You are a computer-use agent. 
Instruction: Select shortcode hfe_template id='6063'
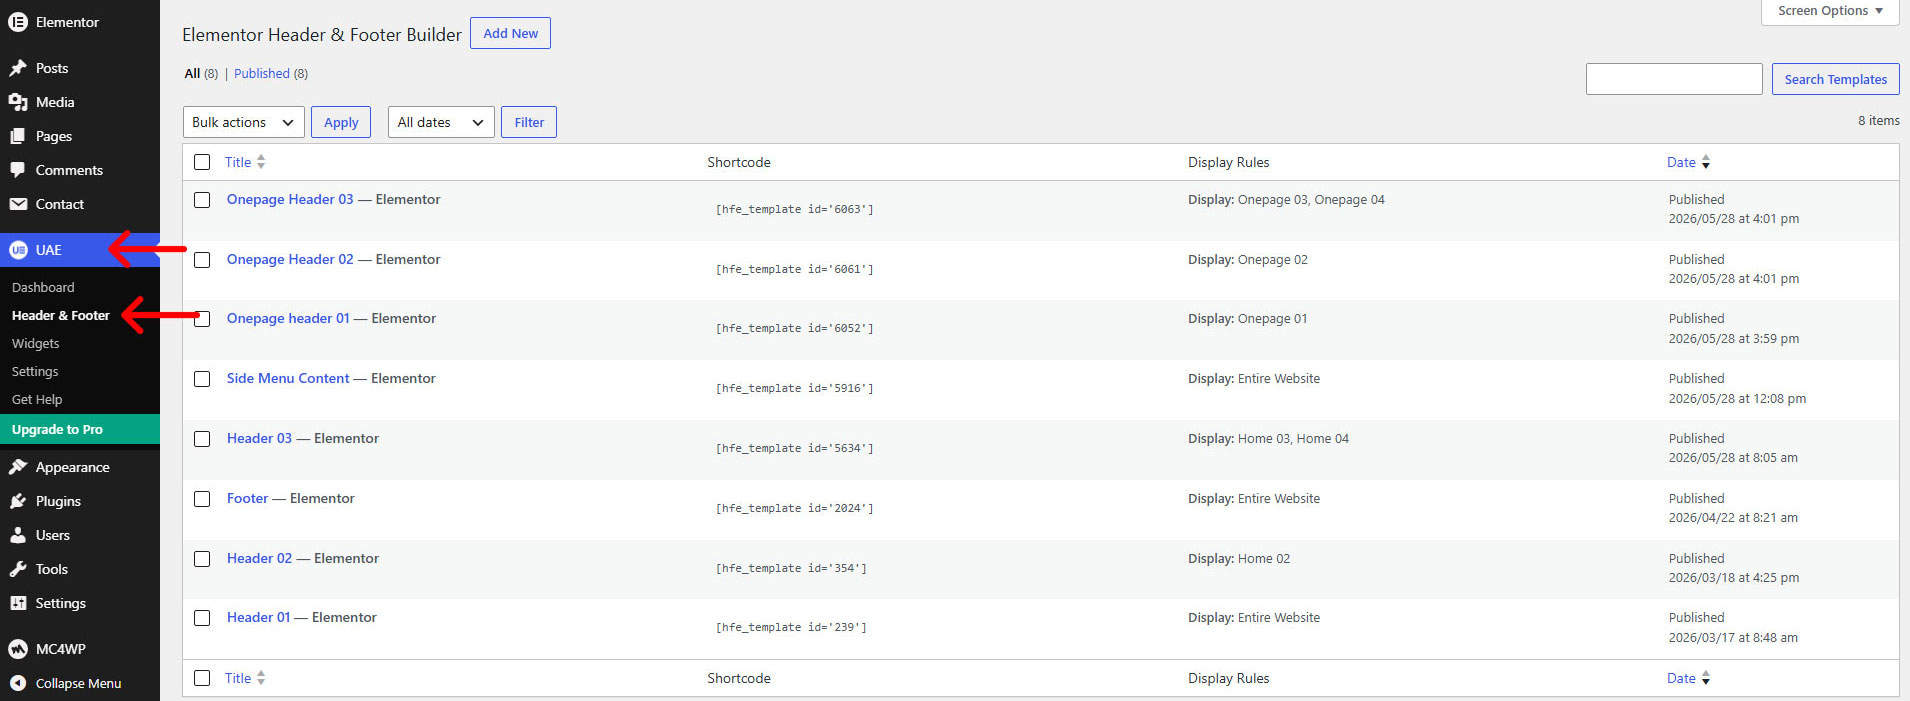point(794,209)
